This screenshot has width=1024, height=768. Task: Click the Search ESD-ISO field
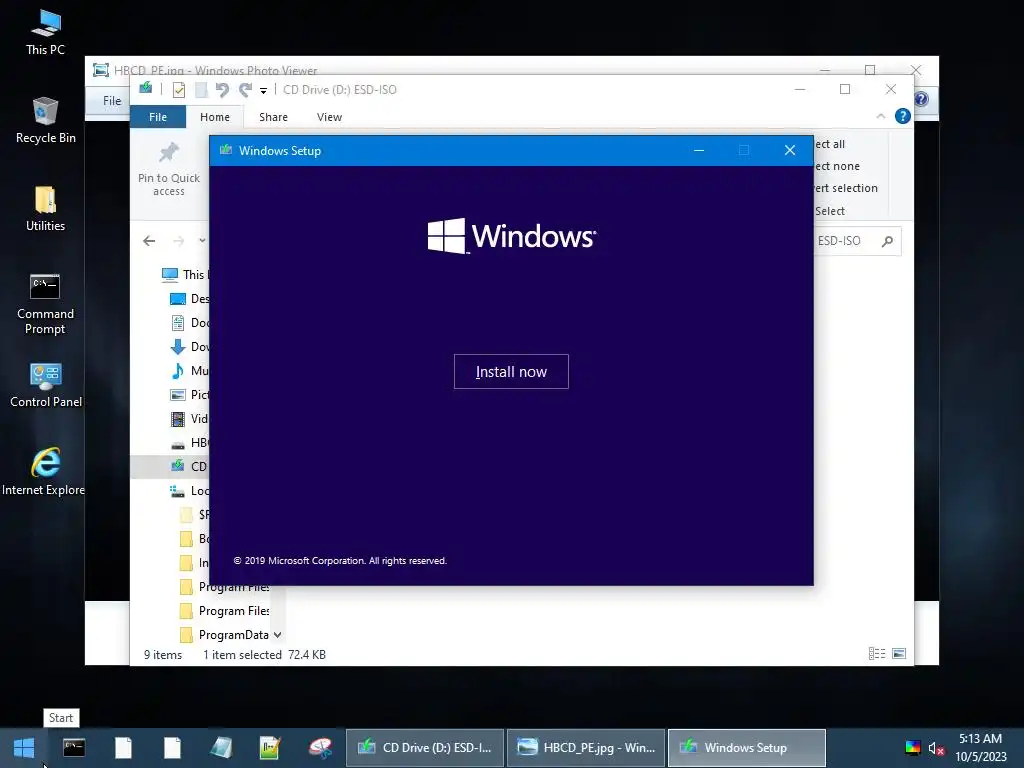point(857,241)
